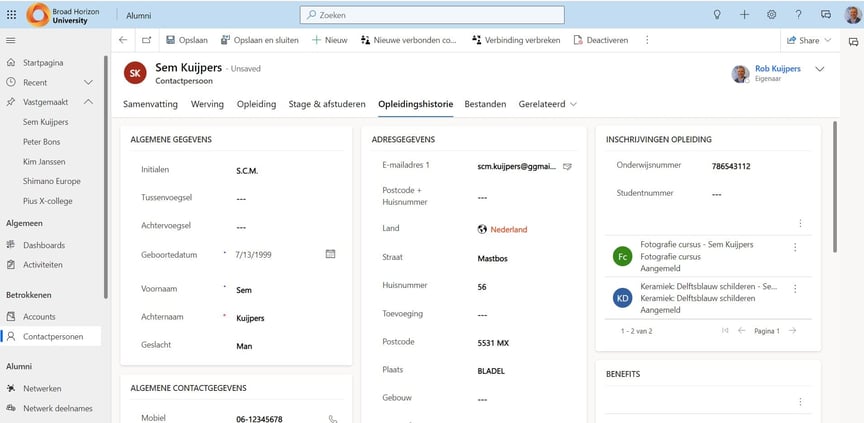The width and height of the screenshot is (864, 423).
Task: Open the side panel chat icon
Action: click(853, 41)
